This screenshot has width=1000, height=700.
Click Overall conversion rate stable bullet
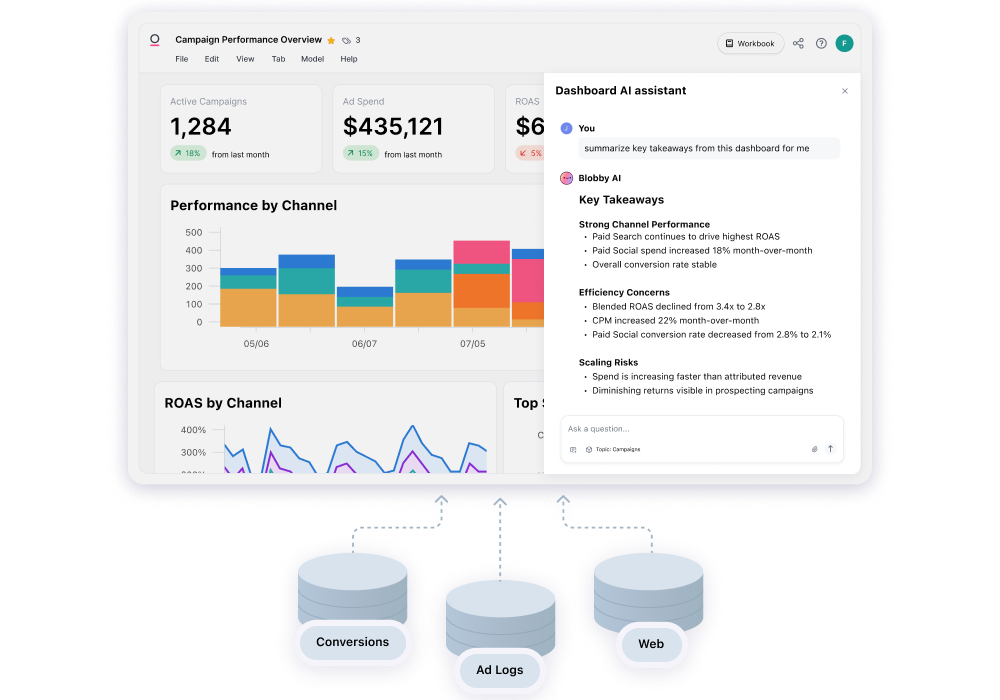(x=654, y=265)
